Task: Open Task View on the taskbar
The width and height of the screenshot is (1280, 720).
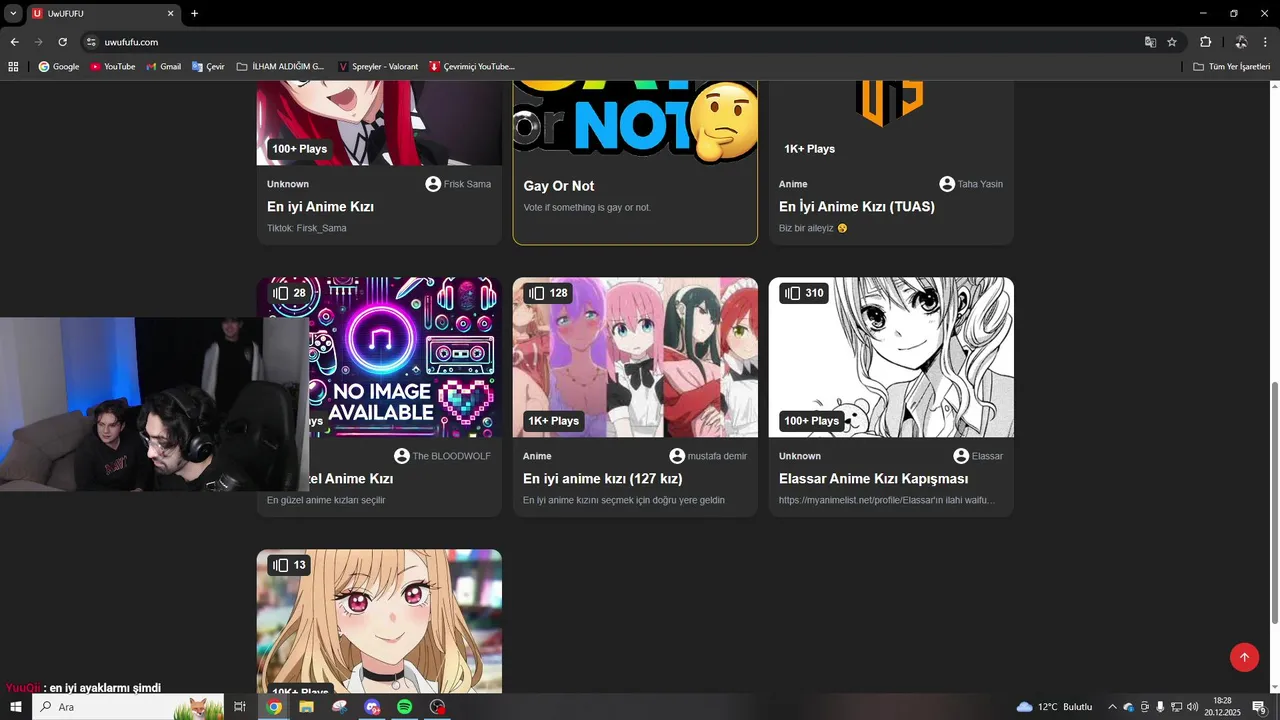Action: [x=240, y=707]
